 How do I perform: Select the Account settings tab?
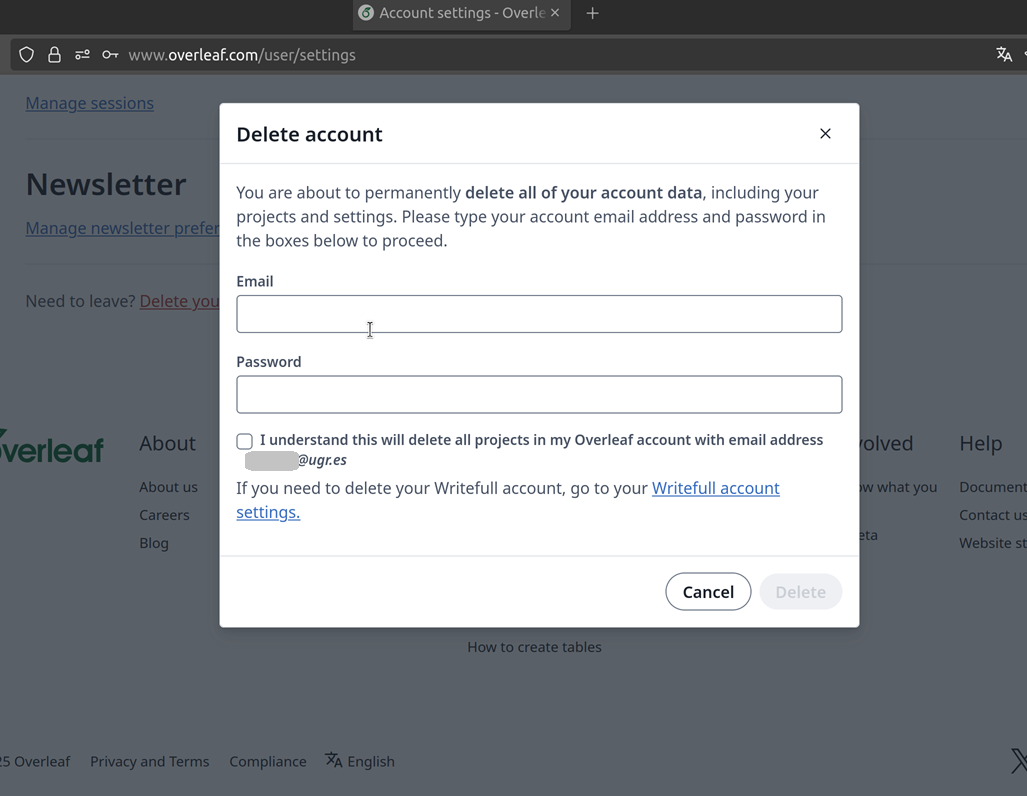pos(455,13)
